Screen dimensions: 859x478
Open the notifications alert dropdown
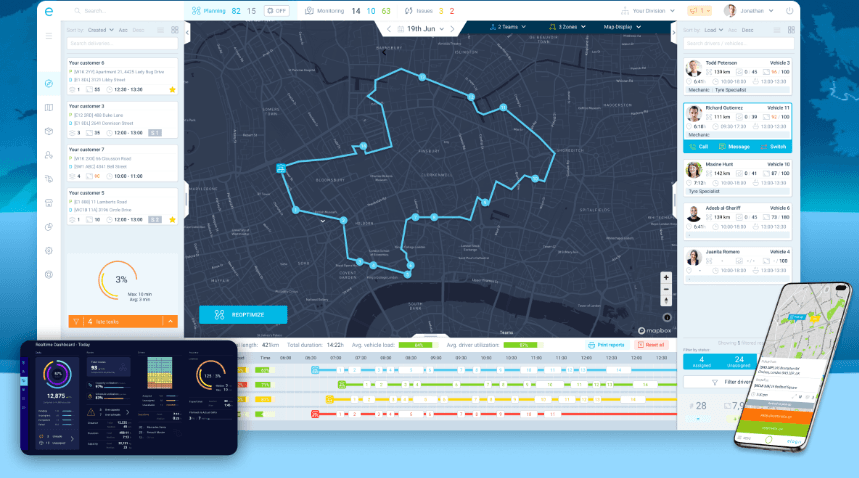pos(700,11)
